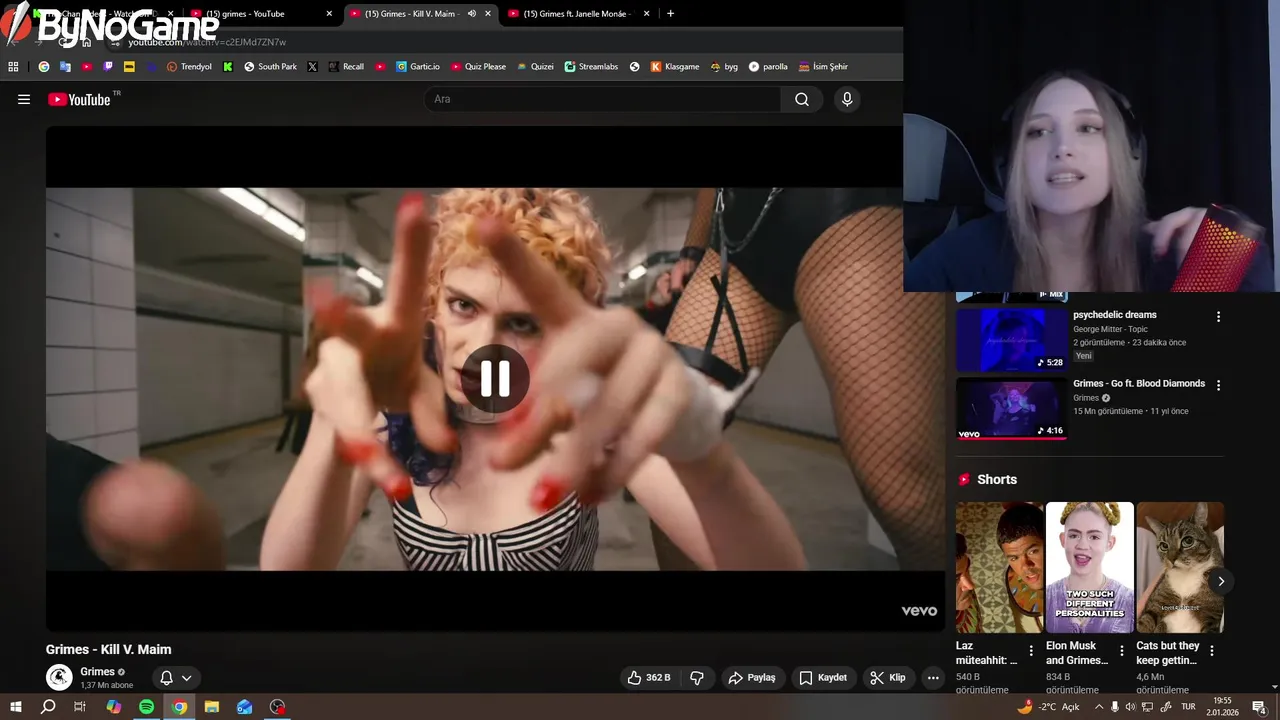Open a new browser tab

click(670, 14)
